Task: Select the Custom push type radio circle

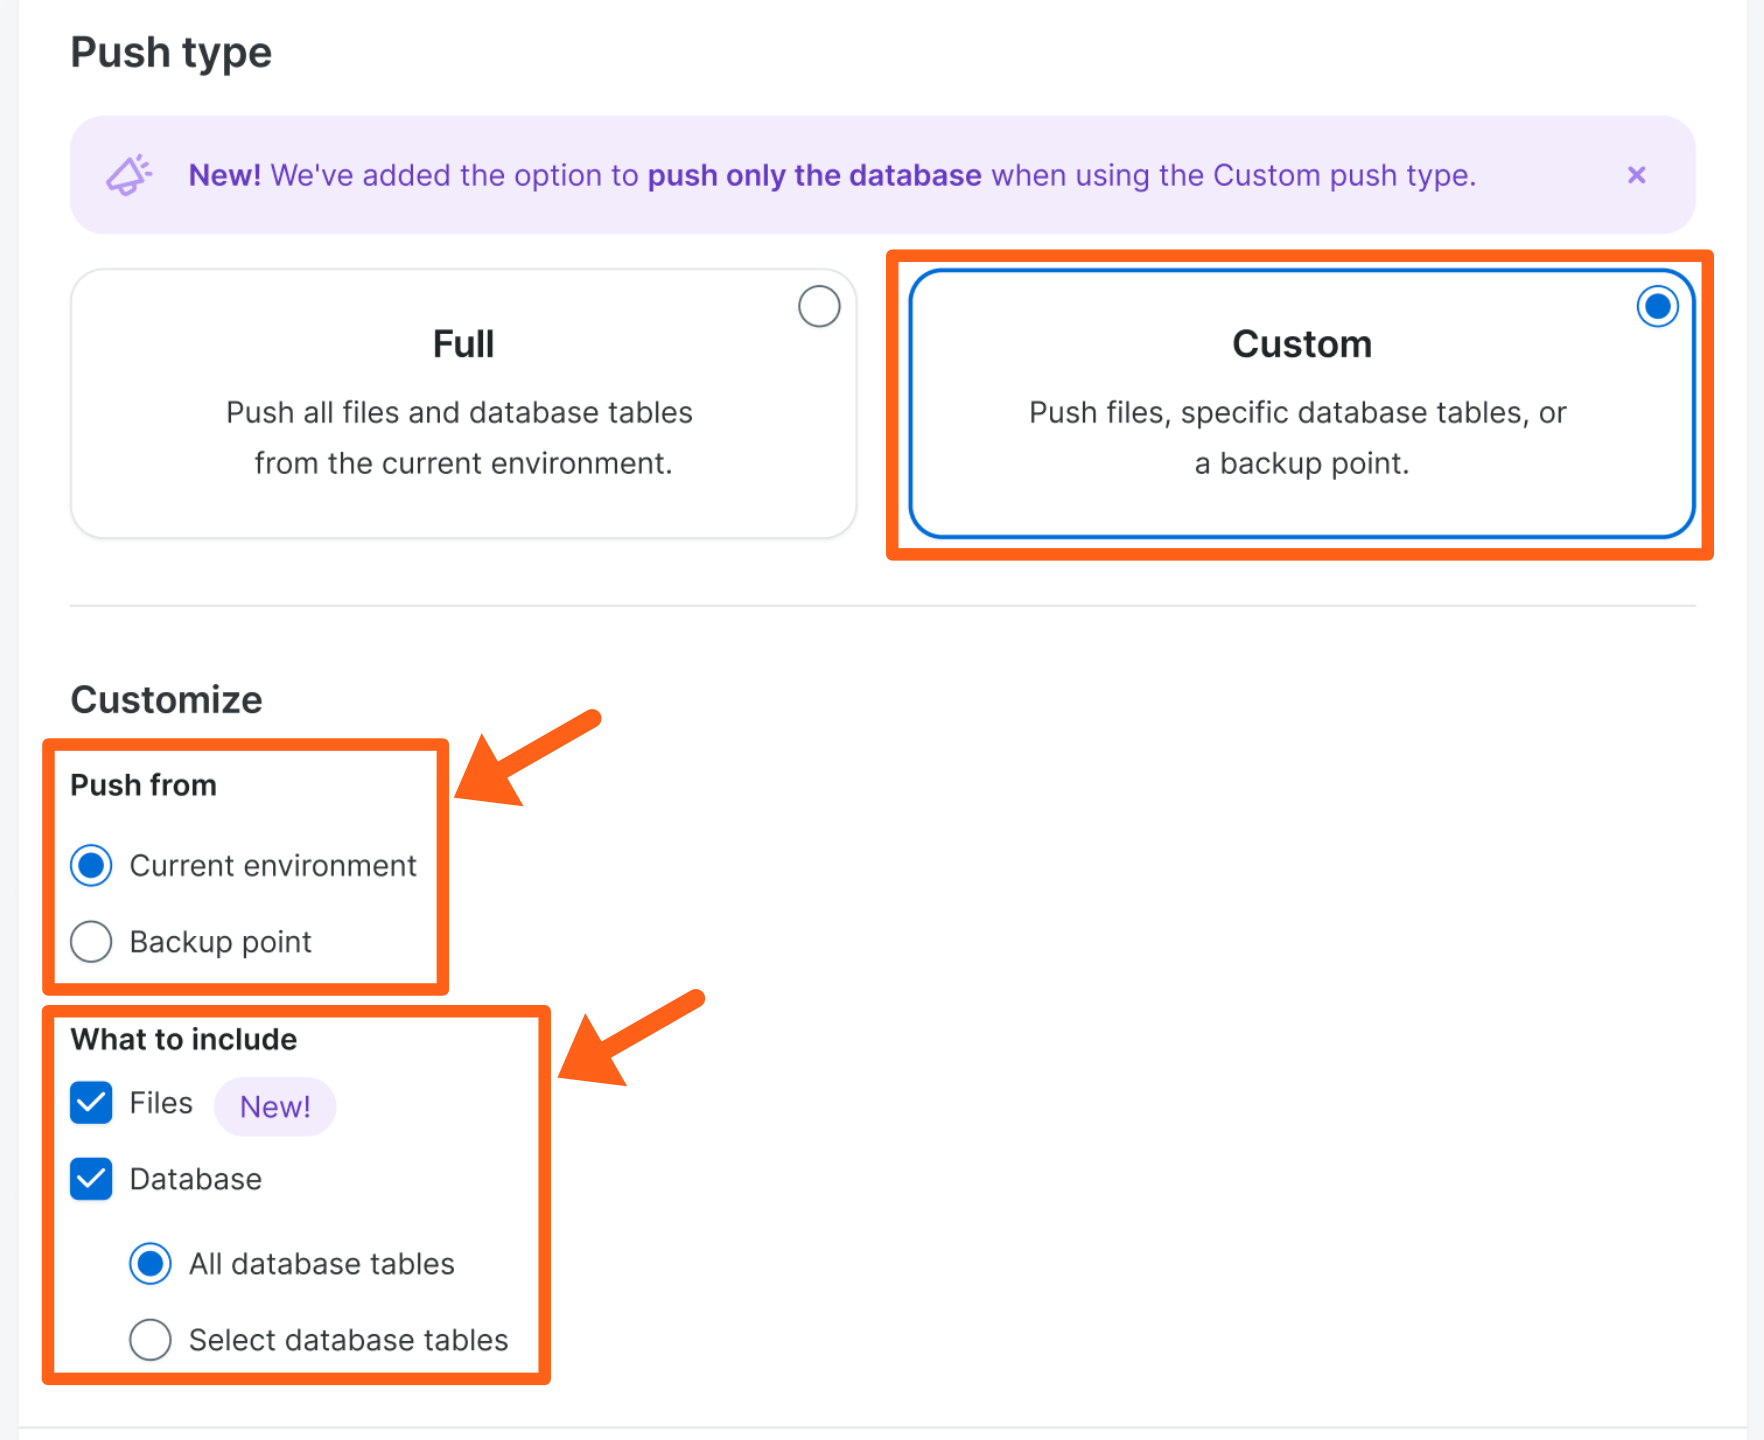Action: point(1656,306)
